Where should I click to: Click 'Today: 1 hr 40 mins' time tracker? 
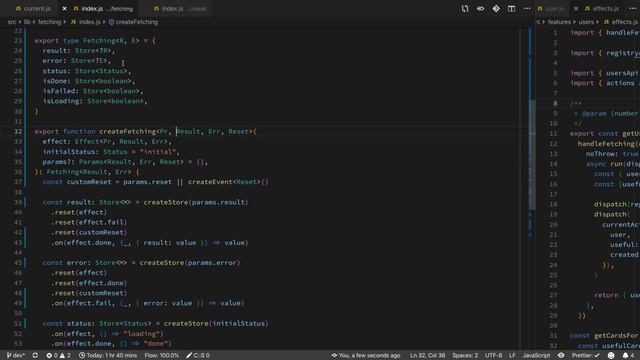108,356
